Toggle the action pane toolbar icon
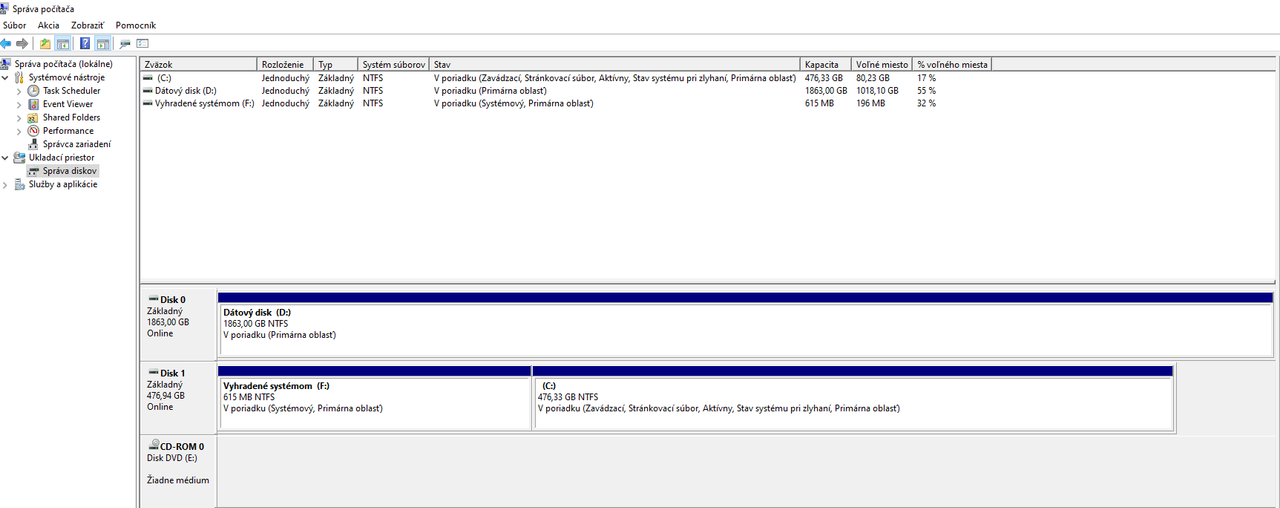The width and height of the screenshot is (1280, 508). tap(101, 43)
